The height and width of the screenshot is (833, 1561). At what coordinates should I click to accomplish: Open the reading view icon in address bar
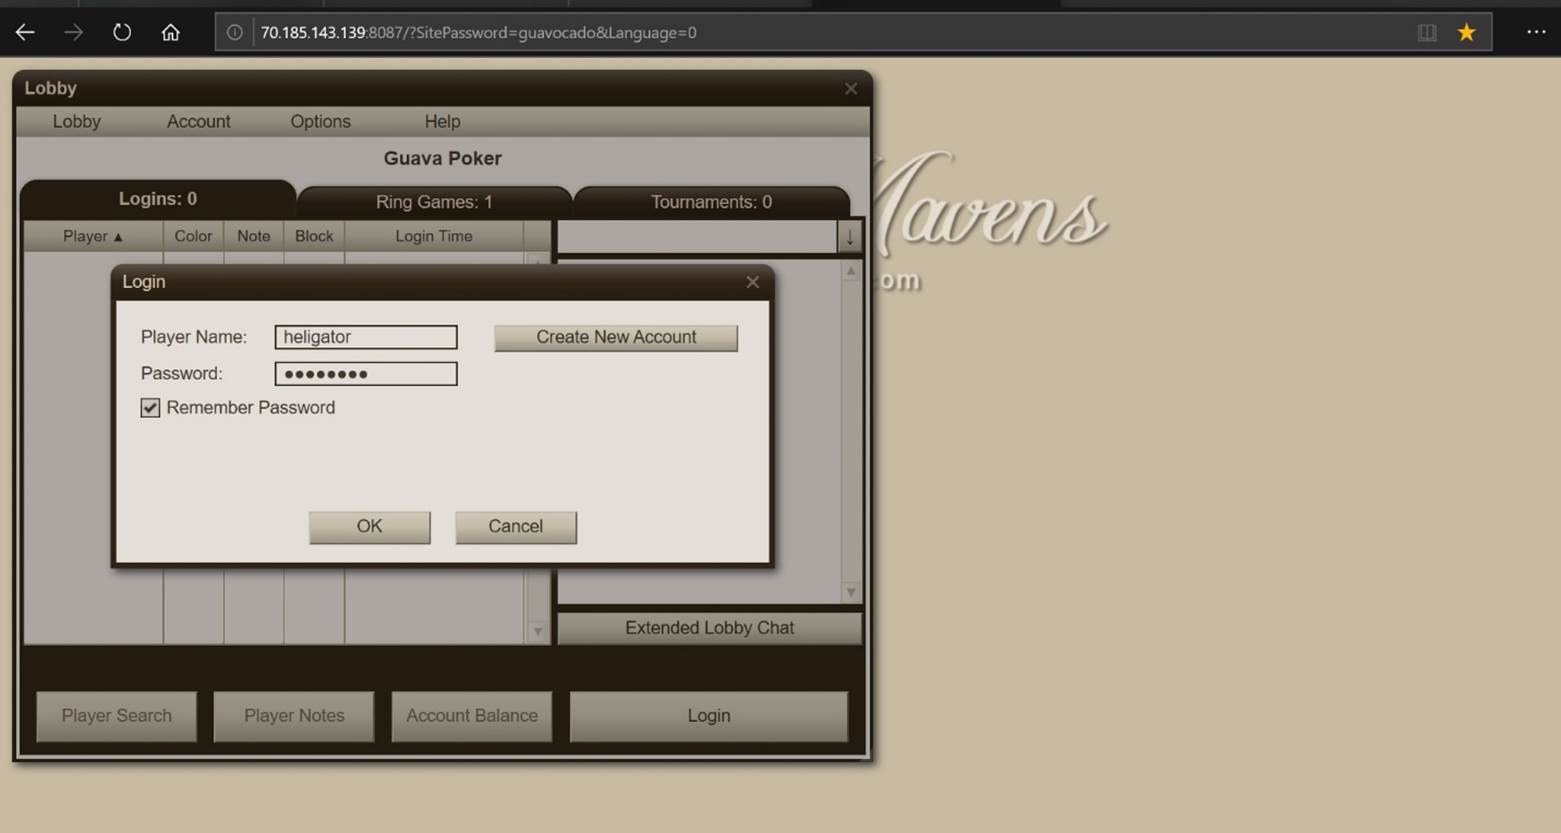point(1426,31)
